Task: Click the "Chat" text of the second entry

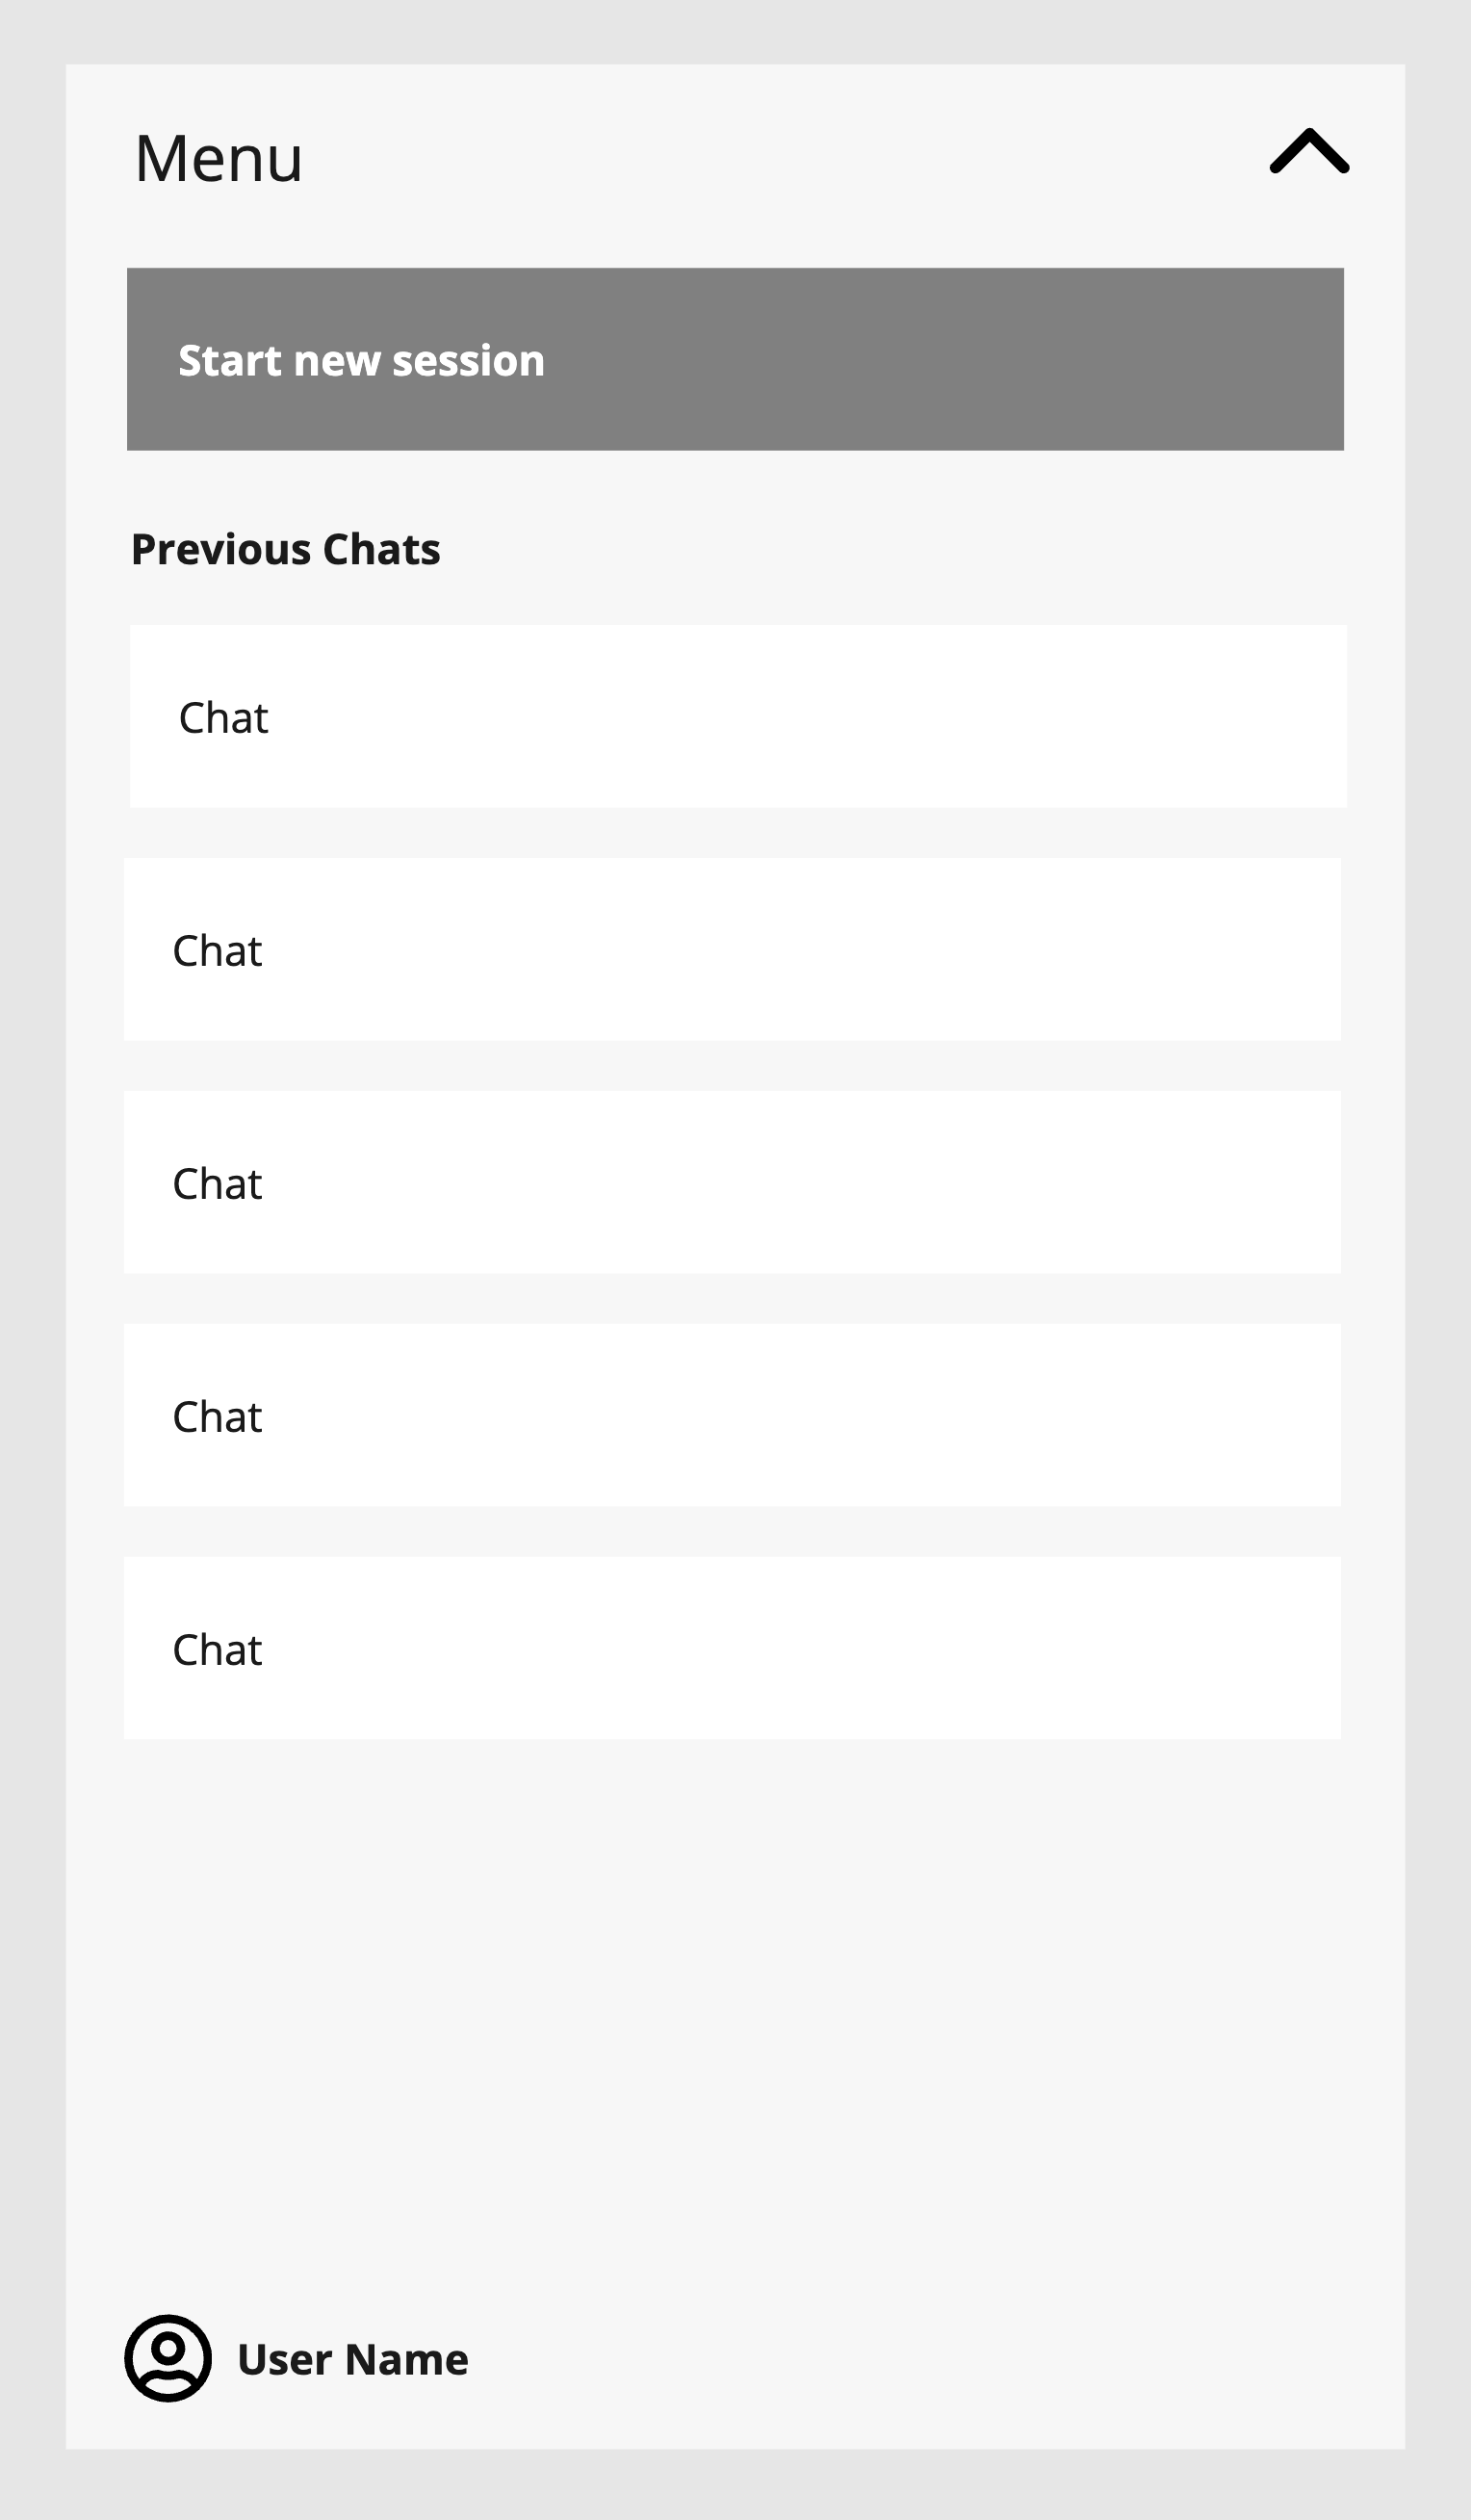Action: click(217, 951)
